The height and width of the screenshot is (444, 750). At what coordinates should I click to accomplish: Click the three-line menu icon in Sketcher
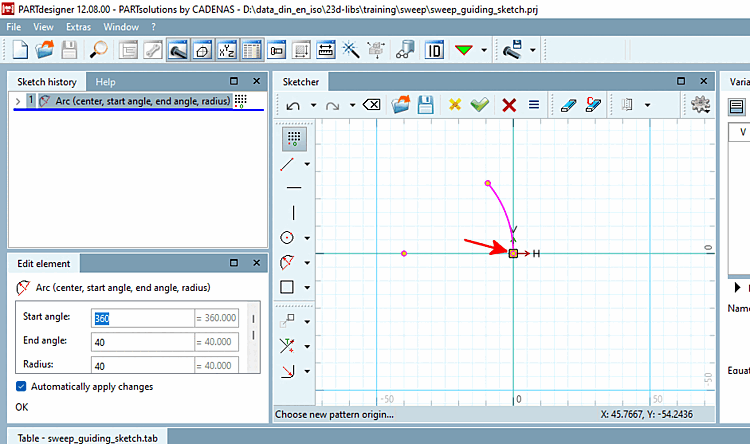pos(534,105)
